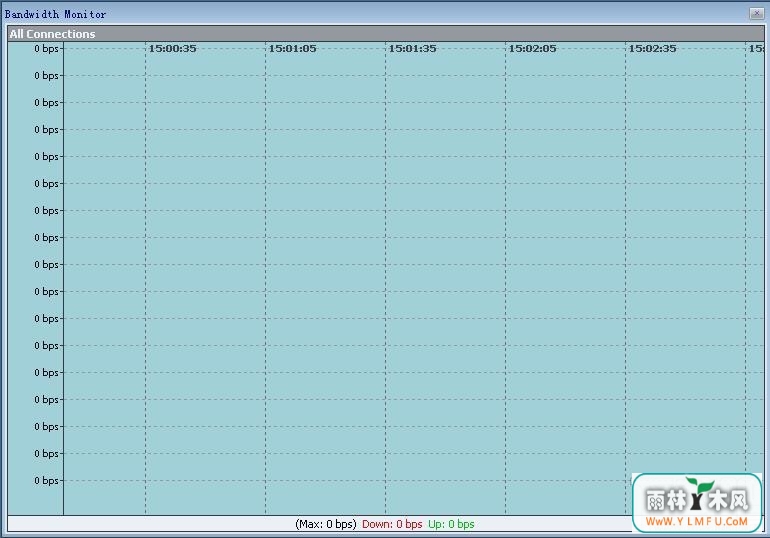Select the All Connections panel header
The height and width of the screenshot is (538, 770).
[385, 34]
